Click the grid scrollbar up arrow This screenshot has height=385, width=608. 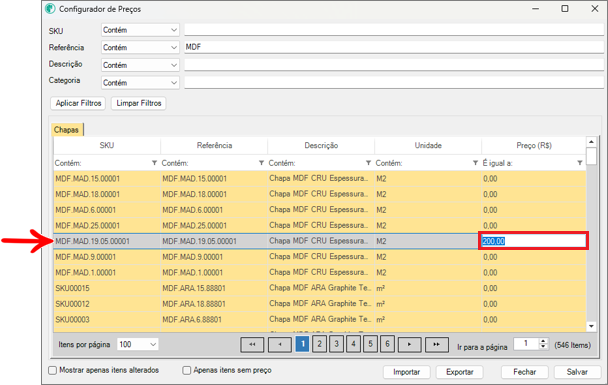[591, 142]
